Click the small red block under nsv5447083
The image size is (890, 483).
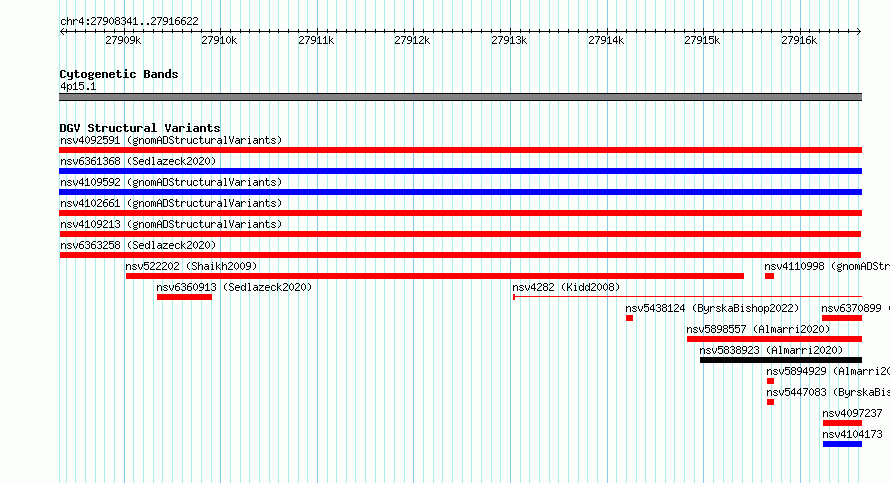770,402
